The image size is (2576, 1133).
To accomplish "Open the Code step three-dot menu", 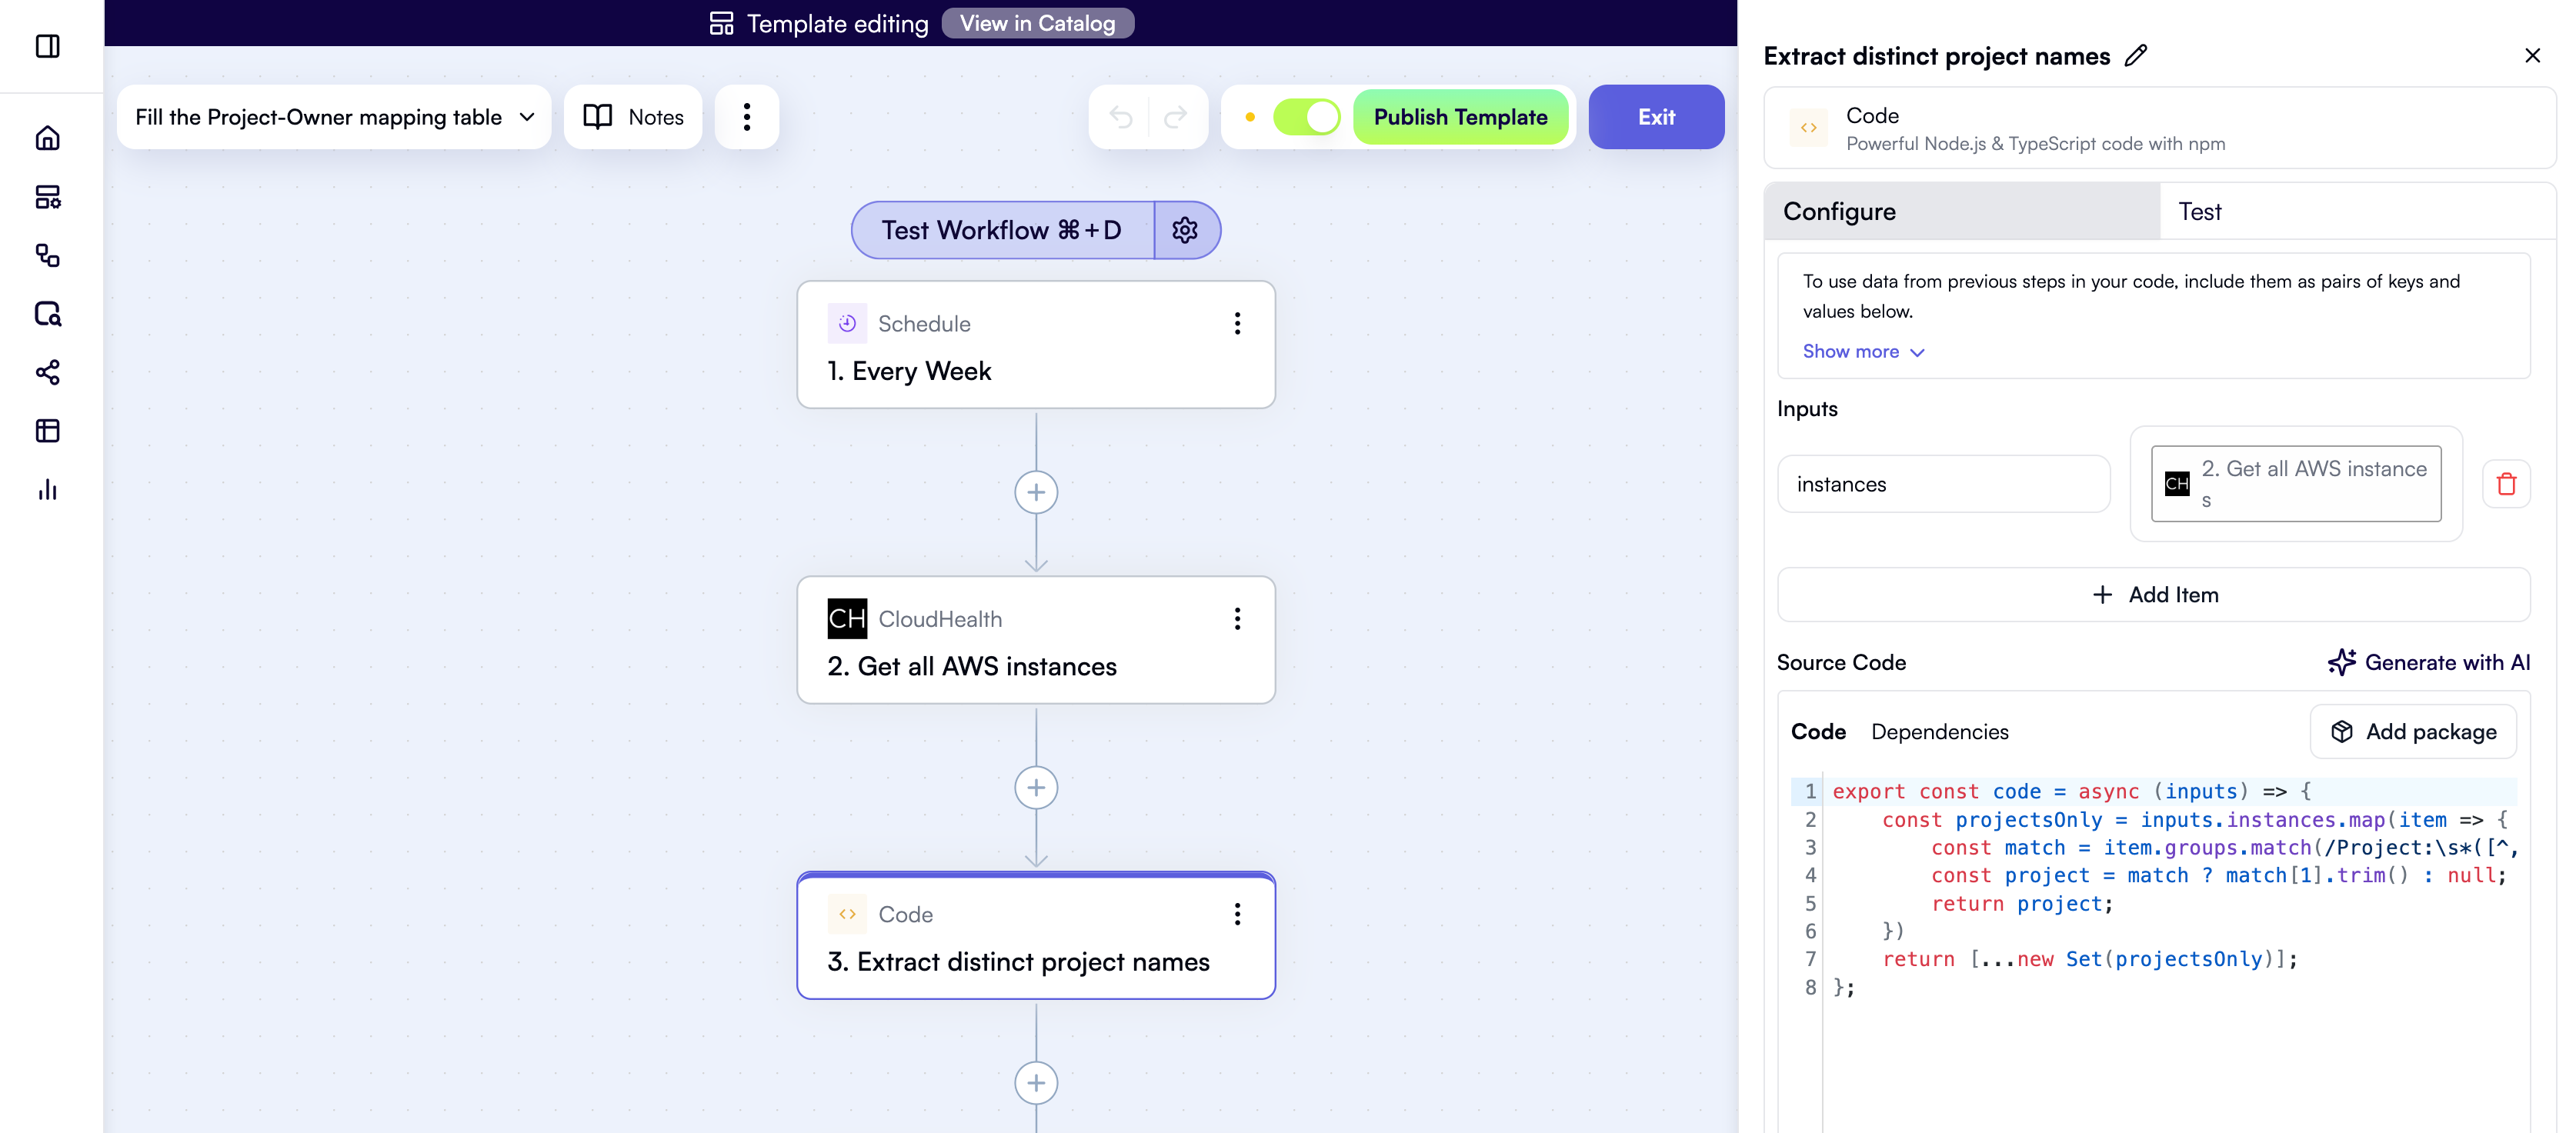I will coord(1237,914).
